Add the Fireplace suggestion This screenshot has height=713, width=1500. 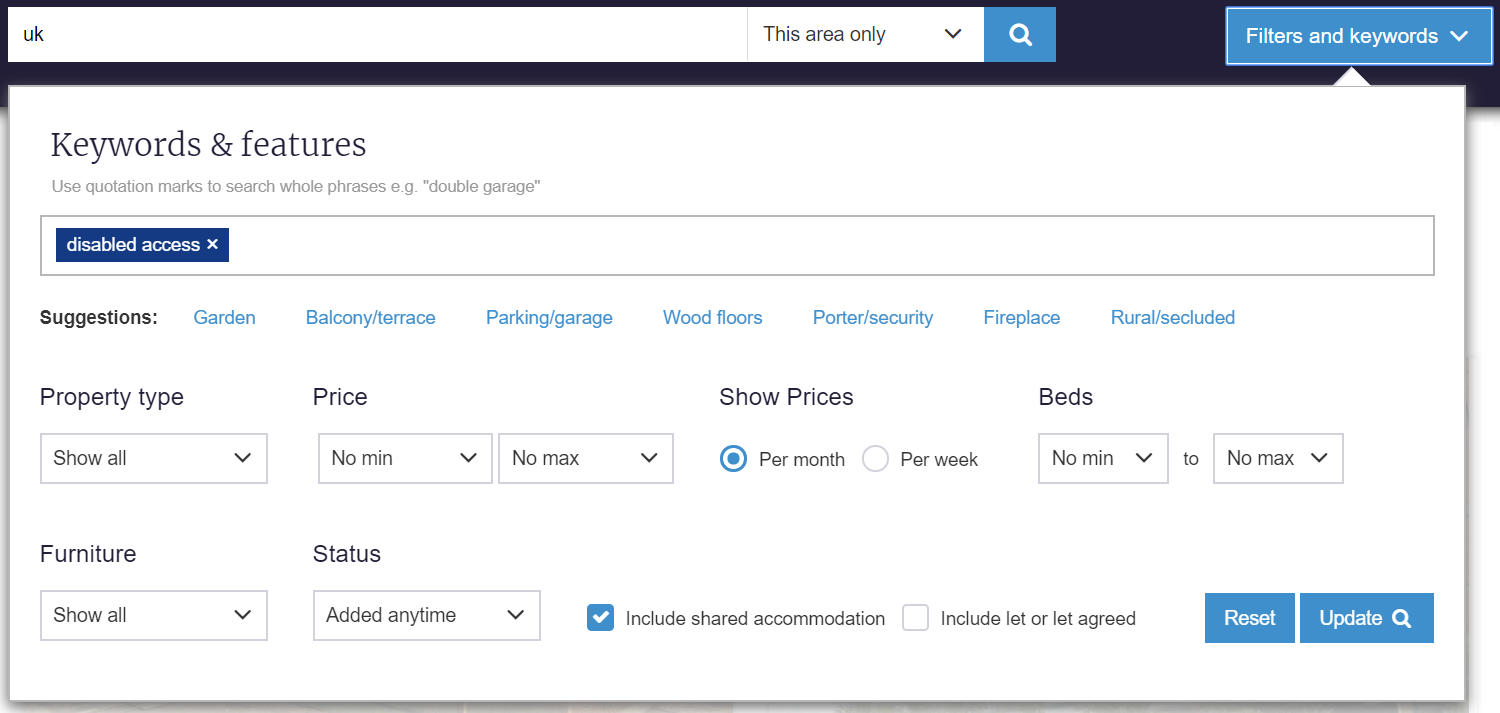1021,318
